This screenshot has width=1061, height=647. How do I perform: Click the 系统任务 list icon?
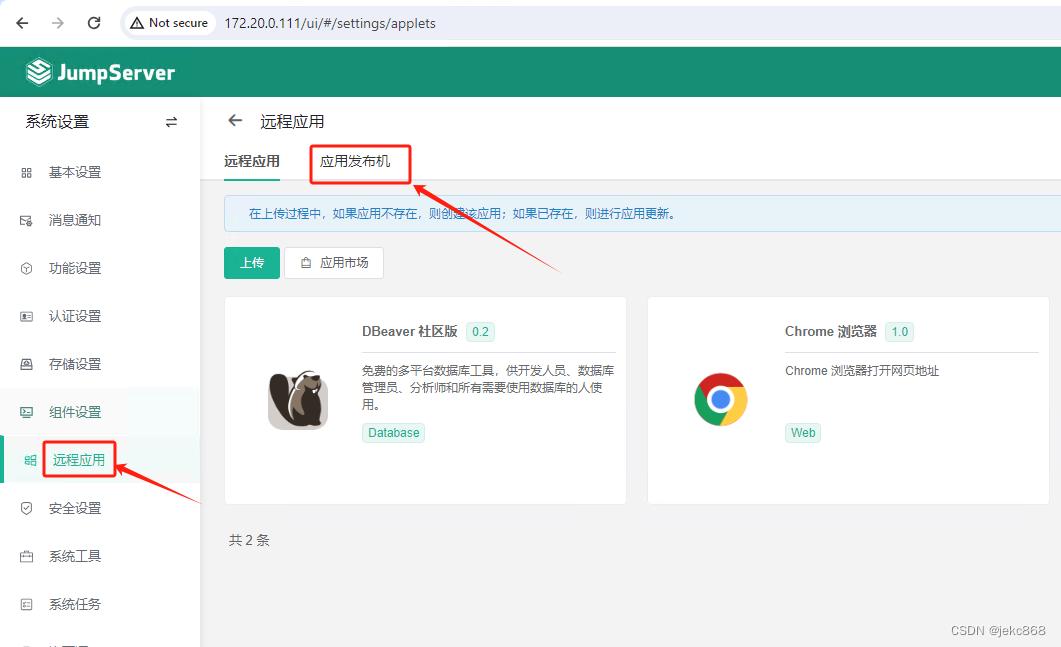26,604
